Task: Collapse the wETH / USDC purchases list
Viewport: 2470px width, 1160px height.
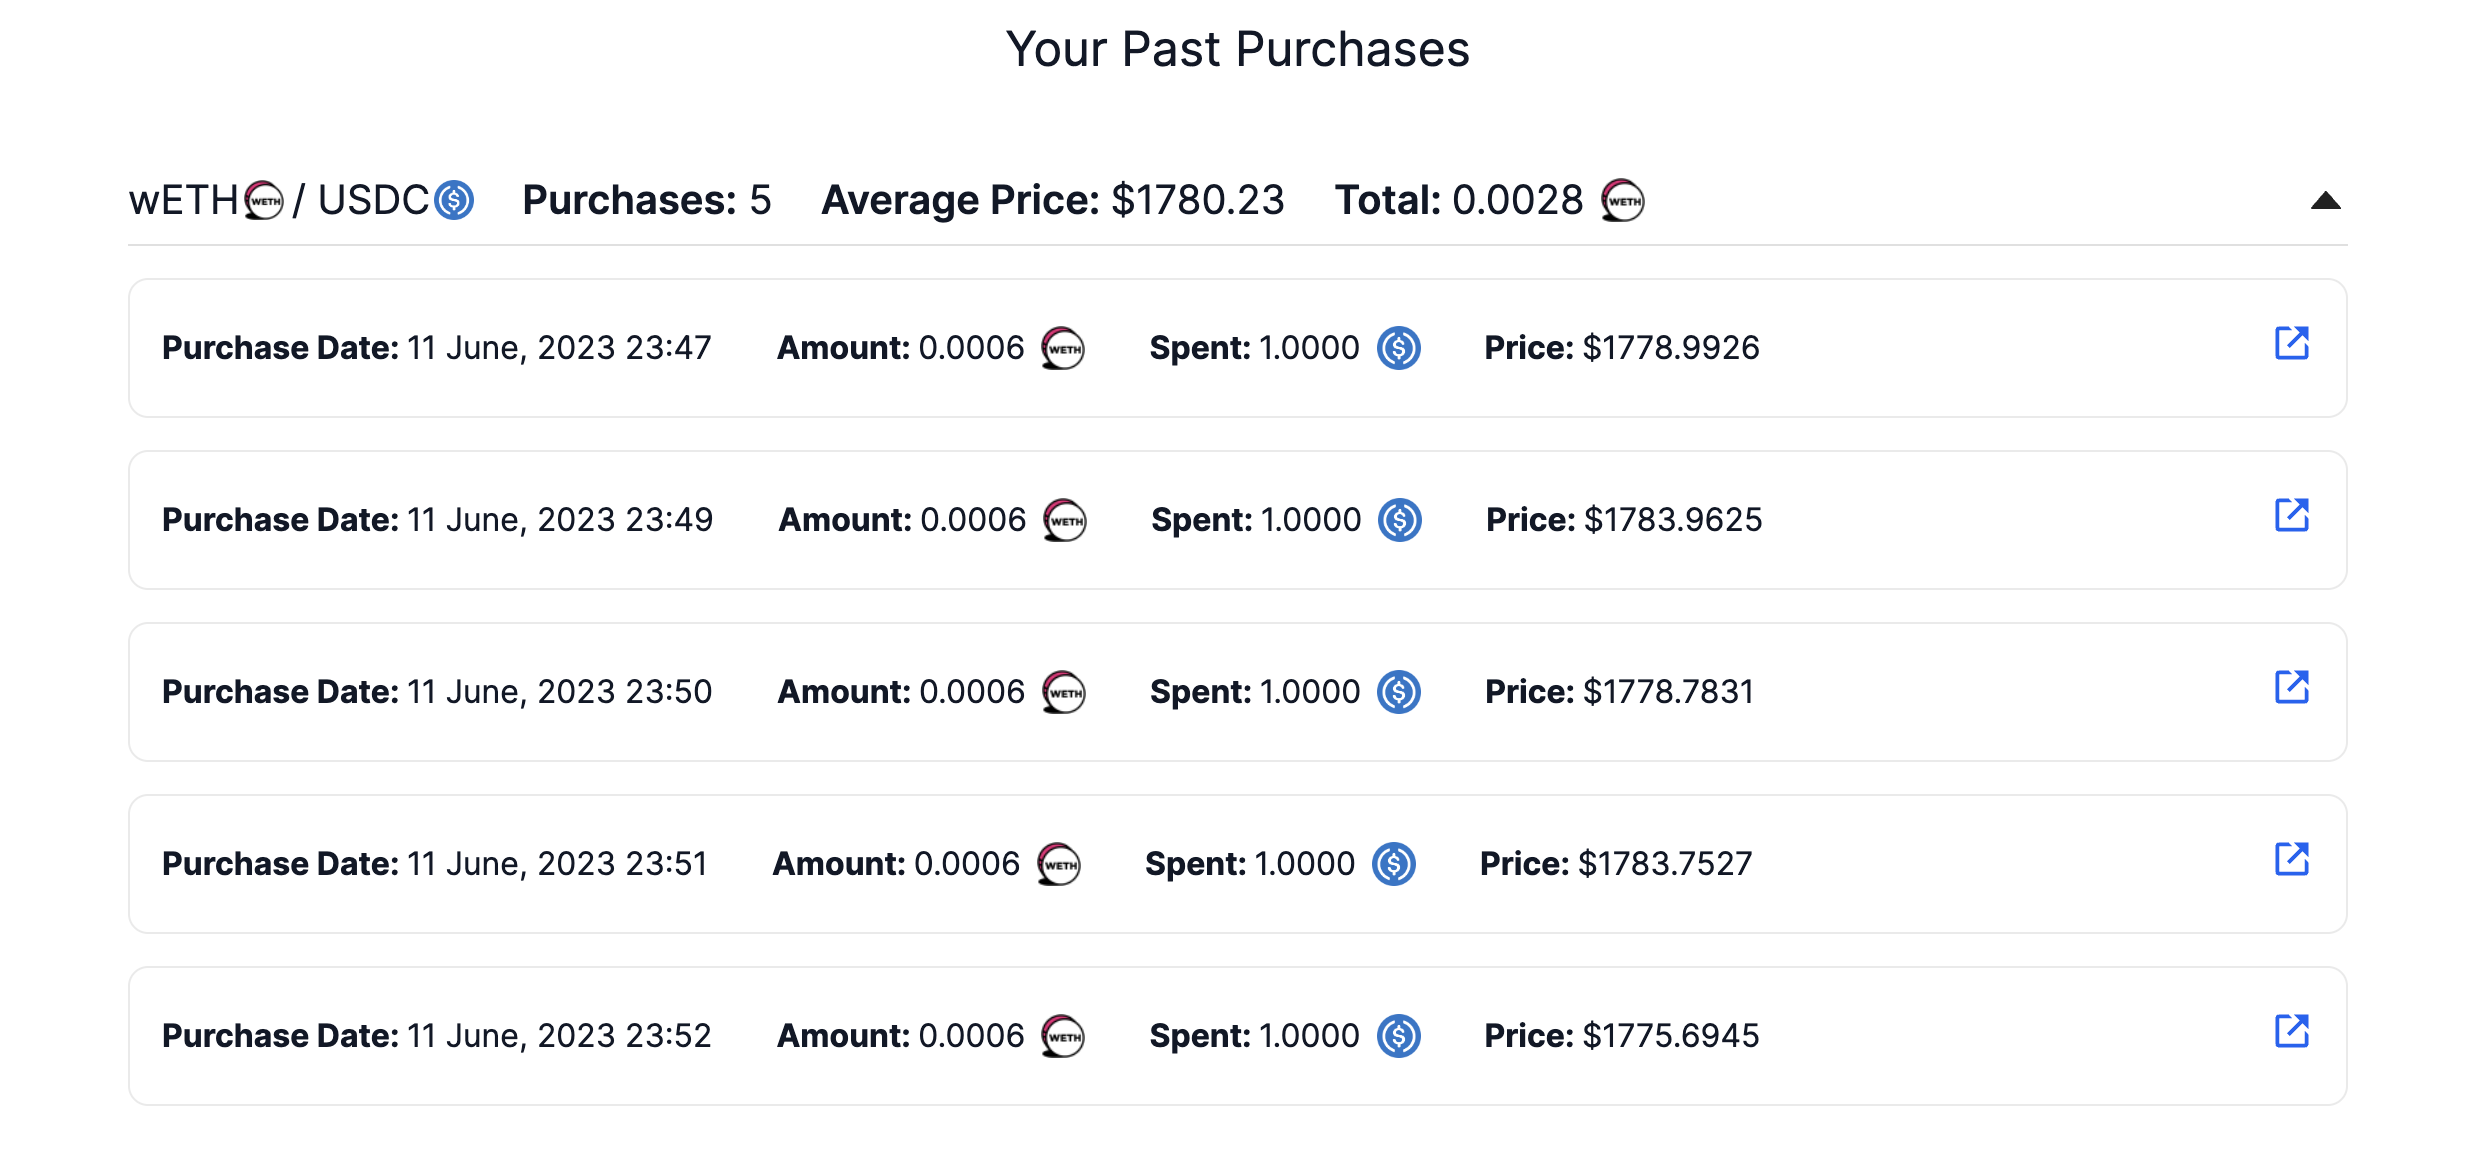Action: 2325,201
